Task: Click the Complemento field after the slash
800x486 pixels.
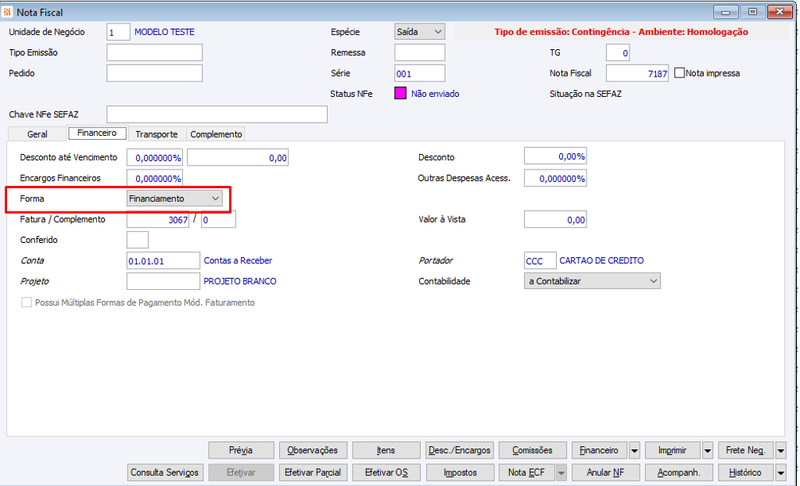Action: [218, 219]
